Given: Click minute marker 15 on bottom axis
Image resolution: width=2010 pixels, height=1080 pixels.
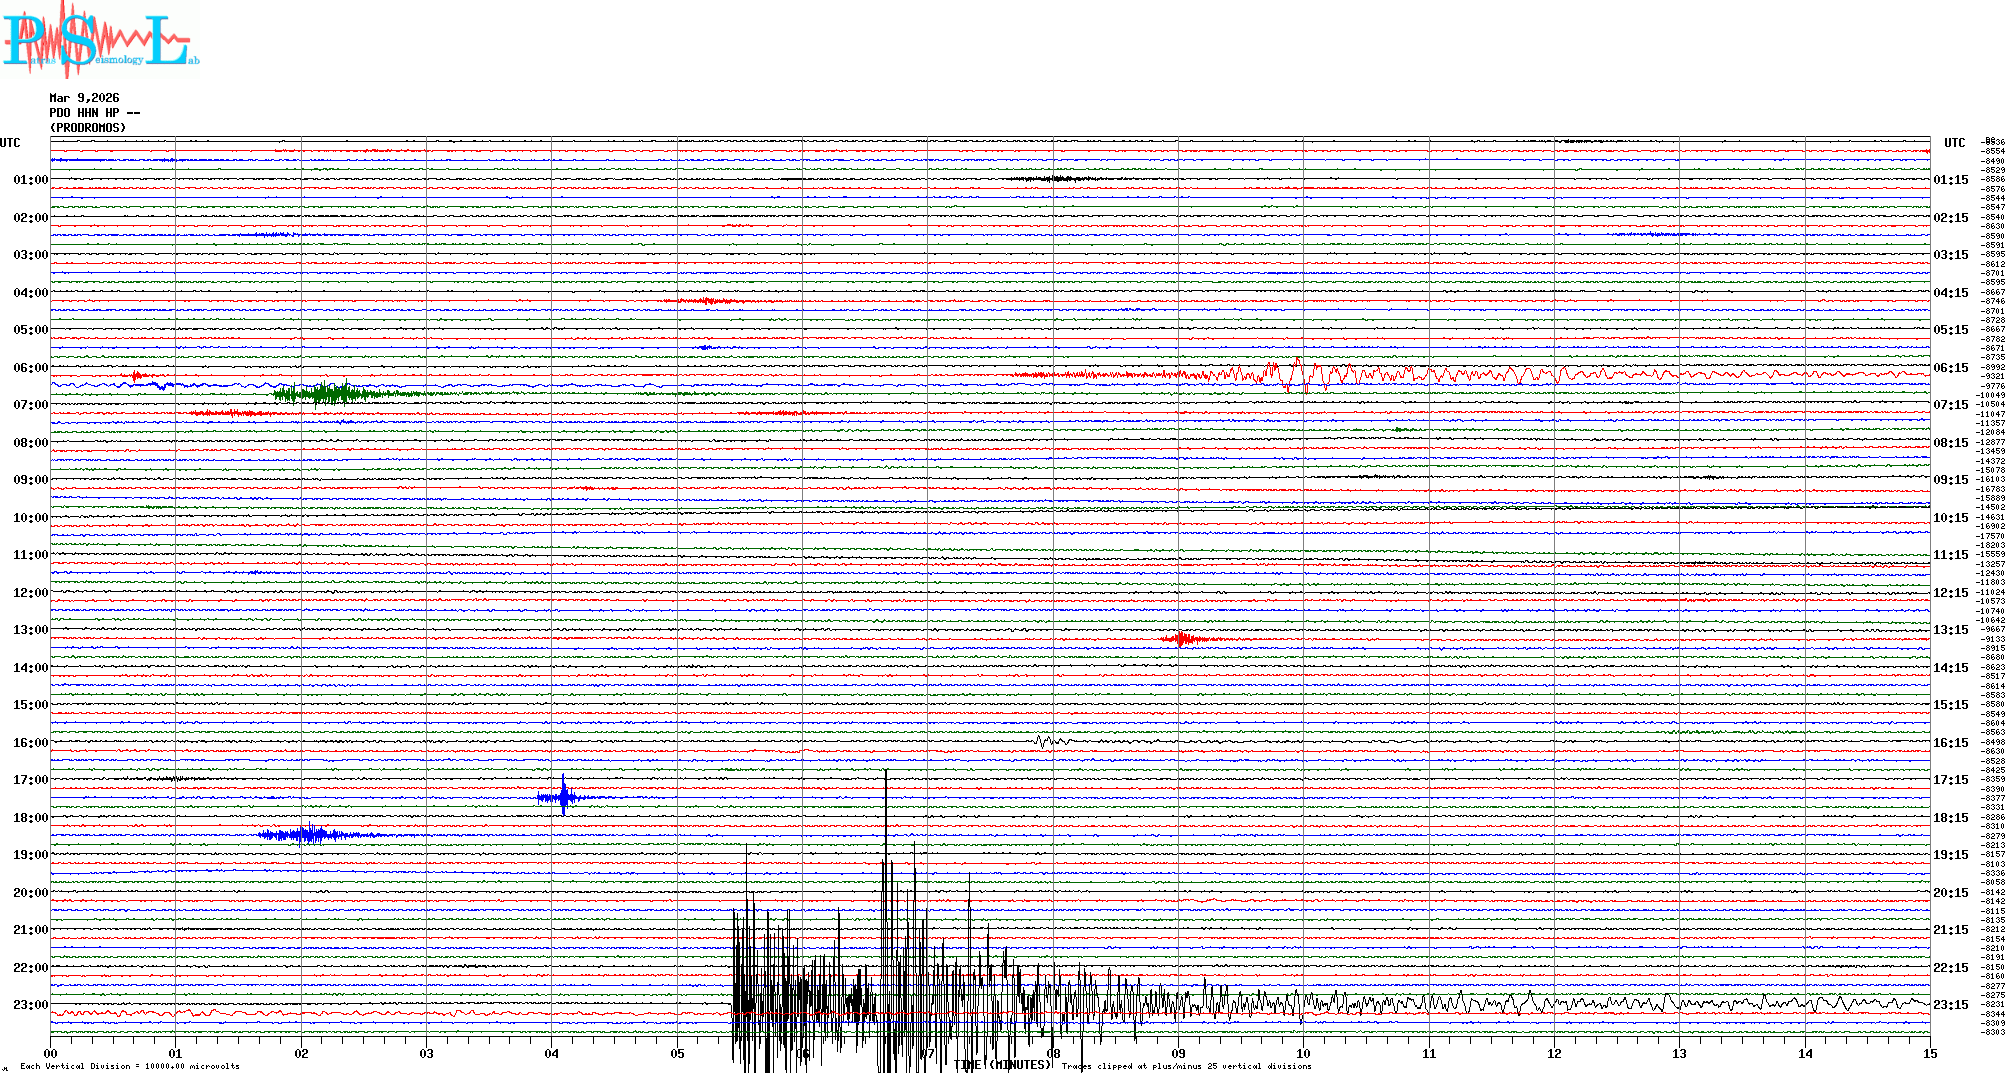Looking at the screenshot, I should [x=1929, y=1053].
